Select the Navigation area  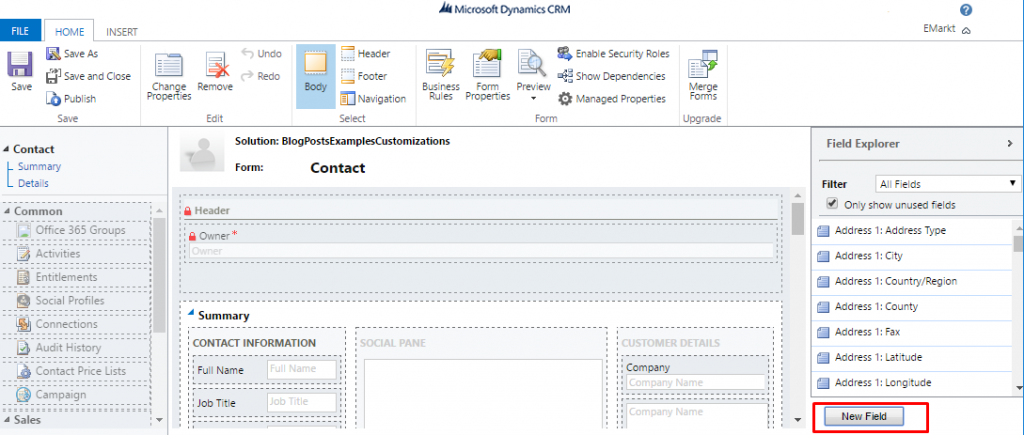click(x=374, y=99)
